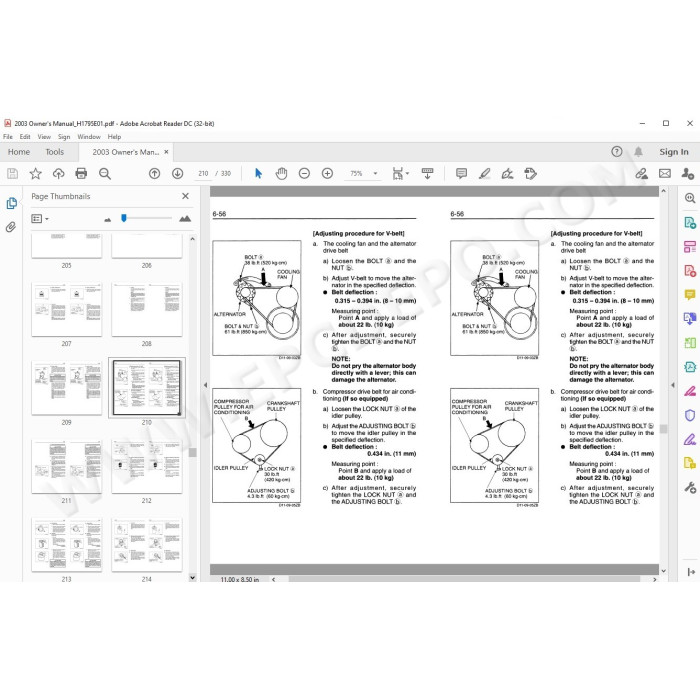Open the View menu
The width and height of the screenshot is (700, 700).
click(x=44, y=137)
